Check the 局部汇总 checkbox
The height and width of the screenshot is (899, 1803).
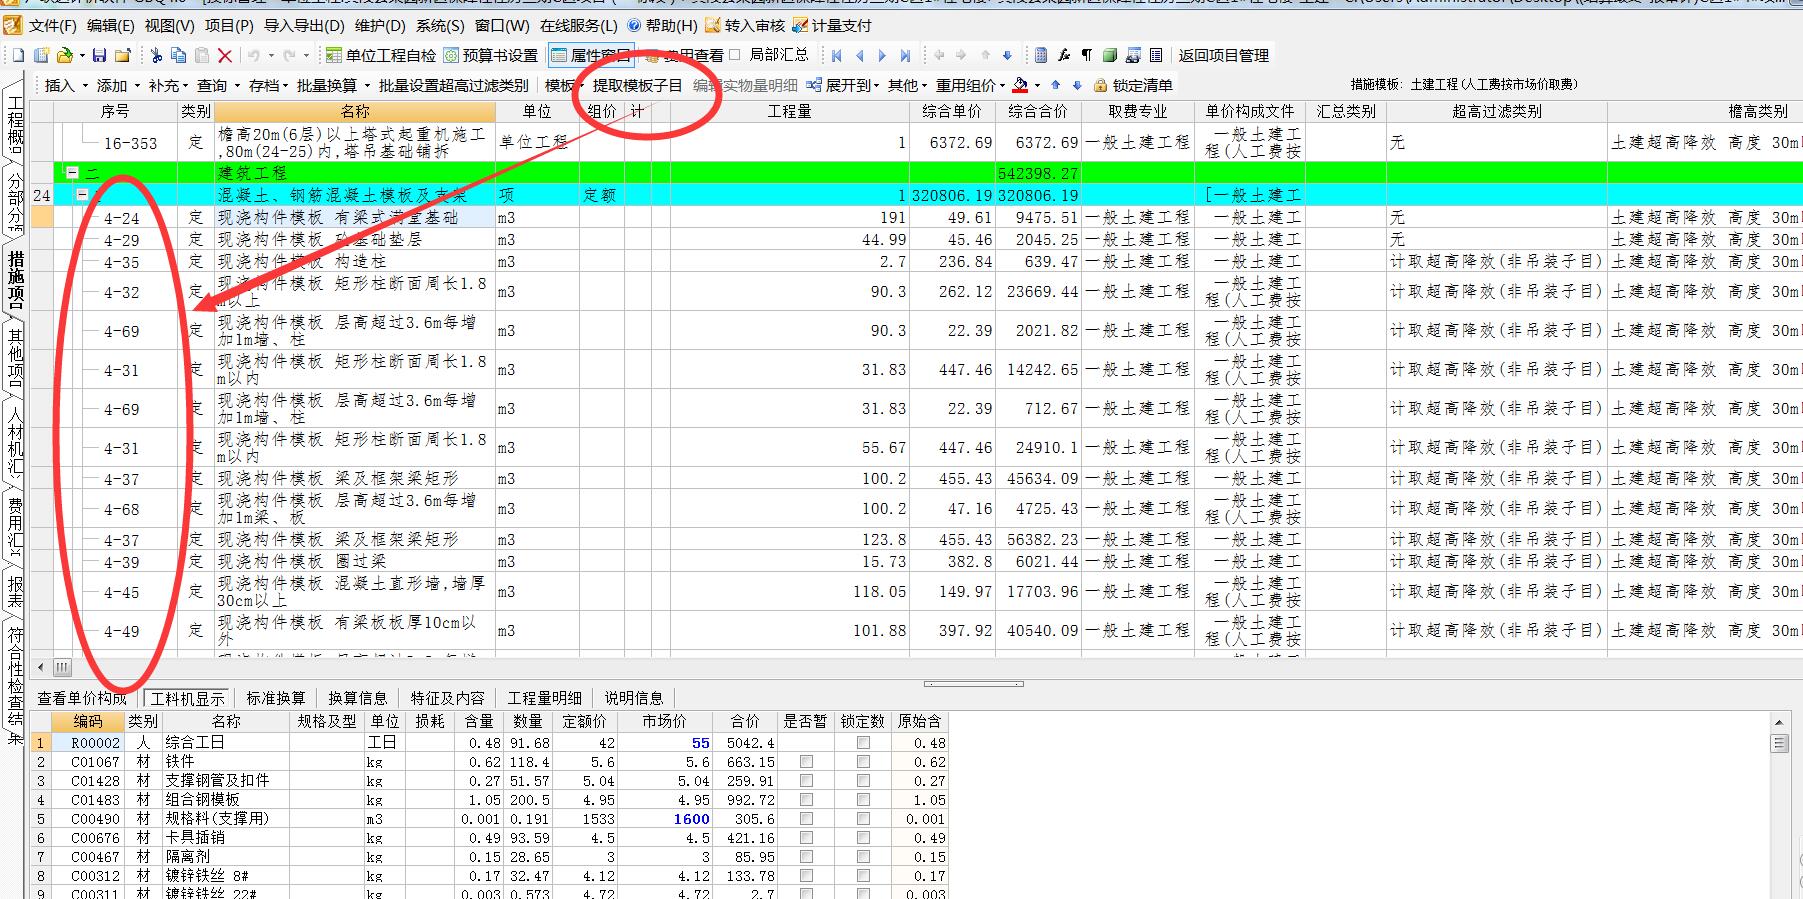[735, 55]
